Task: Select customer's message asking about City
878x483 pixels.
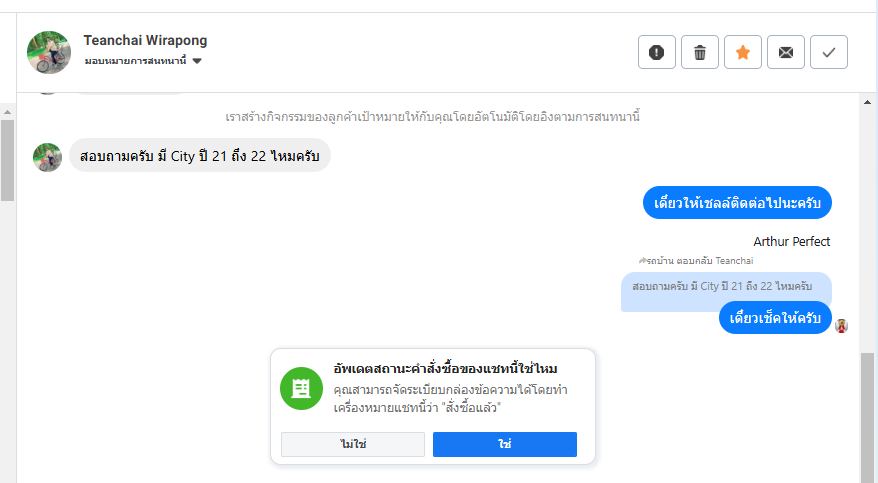Action: click(x=200, y=155)
